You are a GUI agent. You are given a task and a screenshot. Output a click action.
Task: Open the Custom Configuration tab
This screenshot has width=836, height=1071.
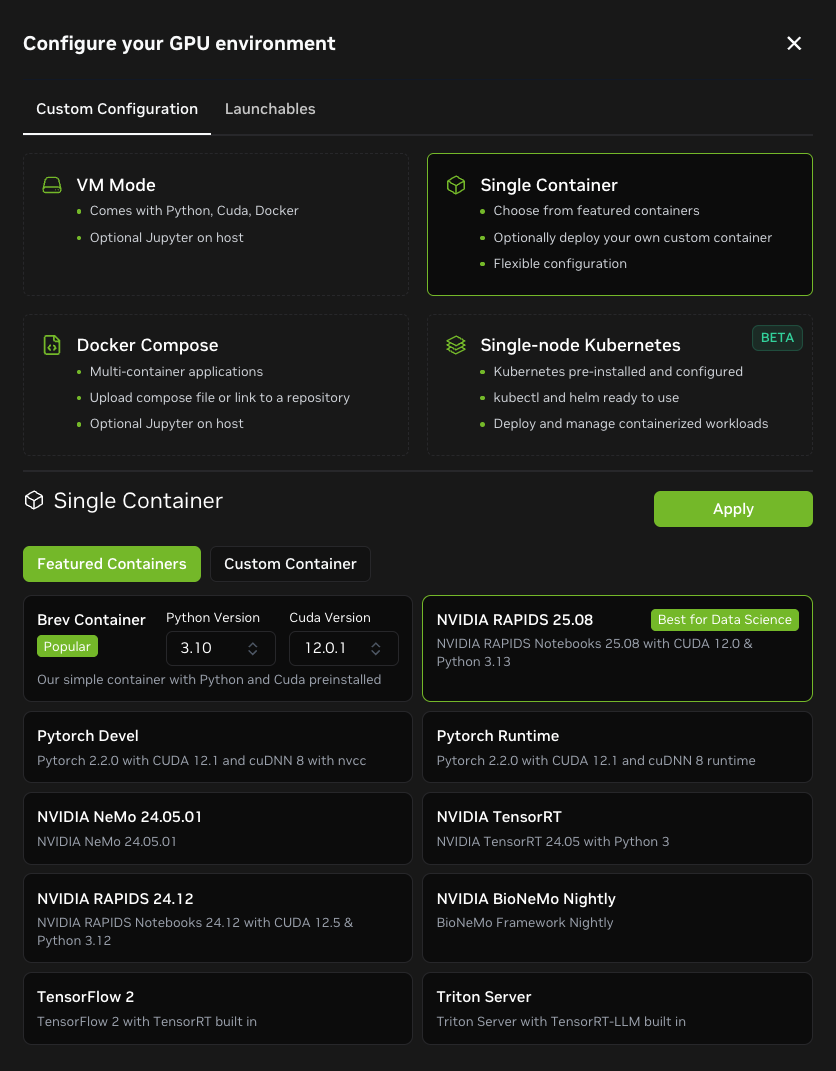pyautogui.click(x=117, y=109)
